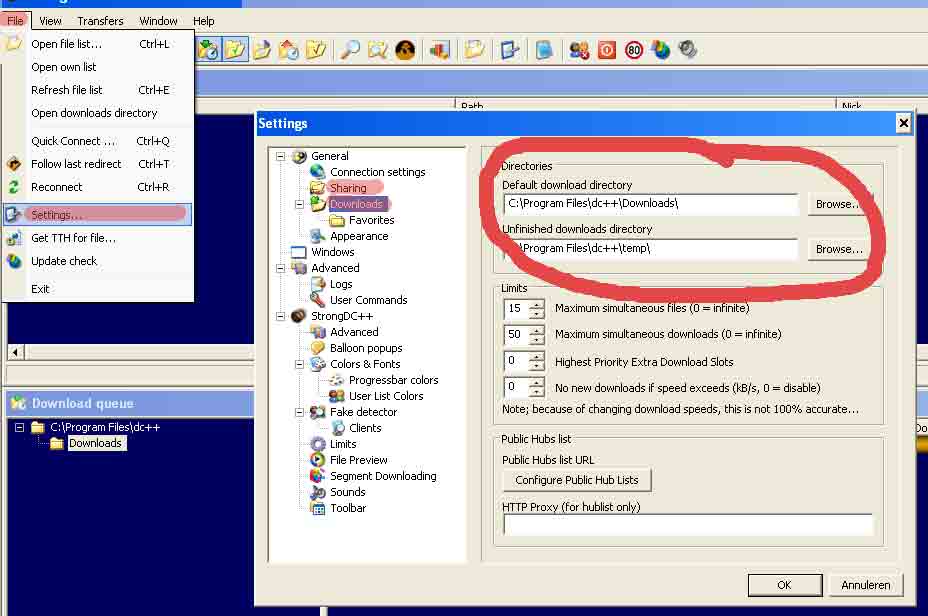Collapse the Fake detector tree node

(299, 412)
